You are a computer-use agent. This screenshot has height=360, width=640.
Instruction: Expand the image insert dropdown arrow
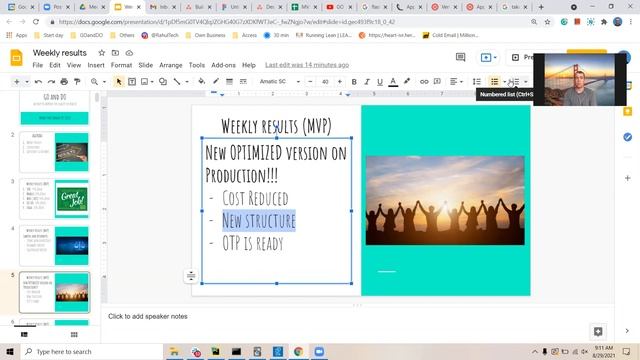point(152,82)
